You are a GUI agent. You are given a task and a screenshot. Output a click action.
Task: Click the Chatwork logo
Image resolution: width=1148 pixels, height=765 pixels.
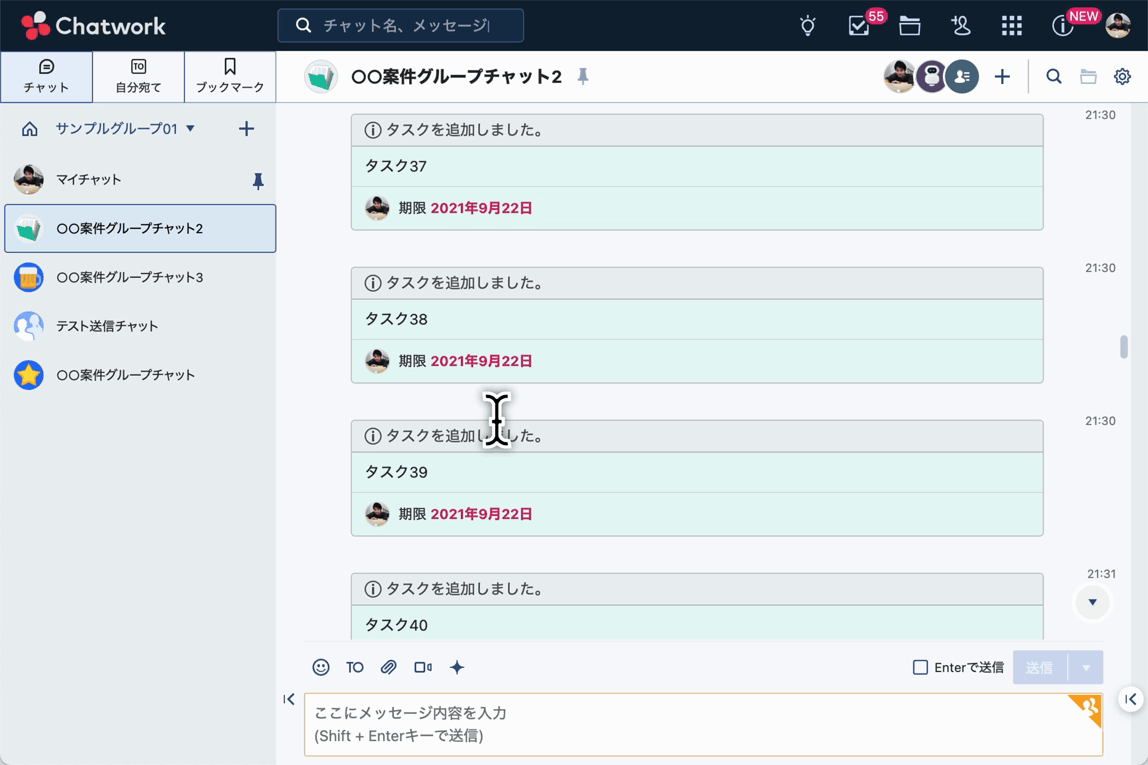click(93, 26)
